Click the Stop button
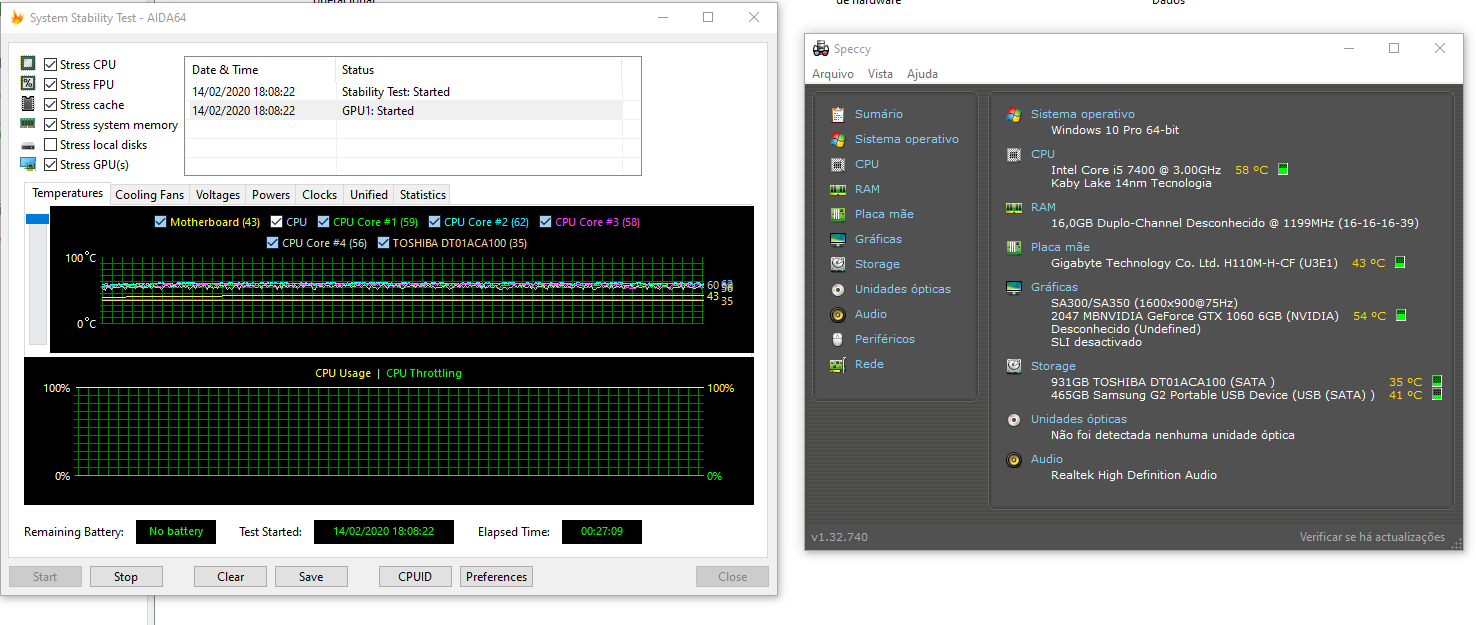Image resolution: width=1476 pixels, height=625 pixels. point(126,576)
